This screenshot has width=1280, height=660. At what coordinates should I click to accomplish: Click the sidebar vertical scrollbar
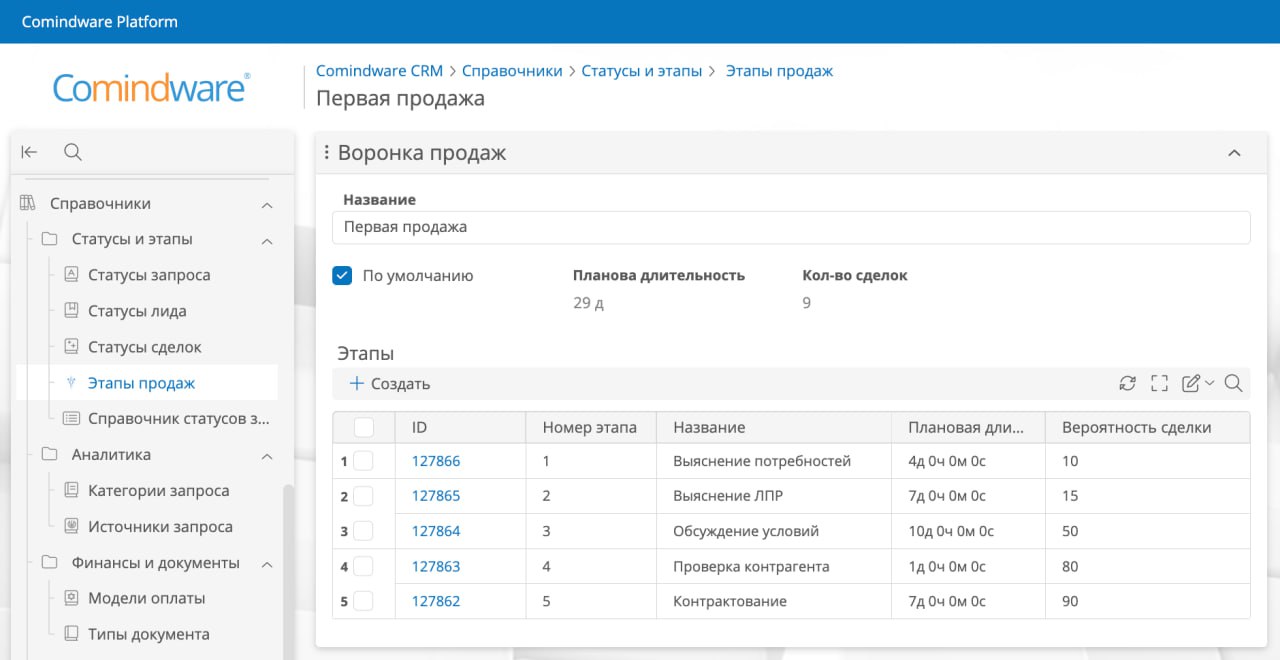point(288,570)
